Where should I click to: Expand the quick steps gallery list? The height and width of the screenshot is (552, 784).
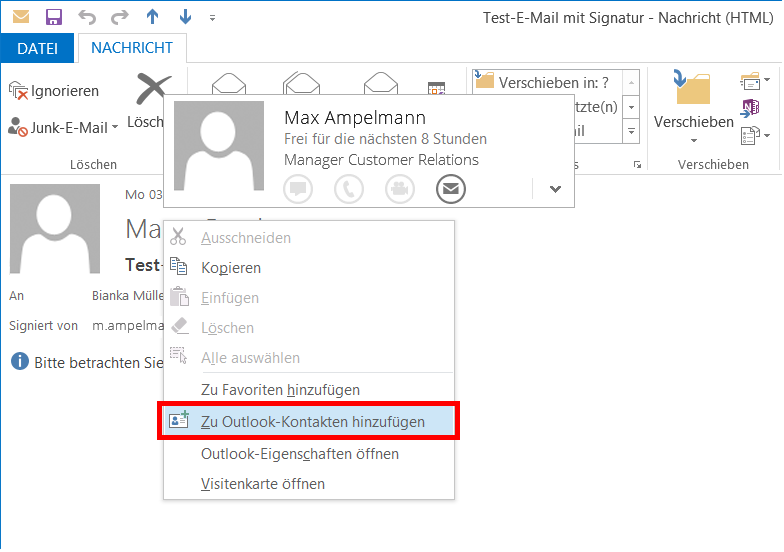point(632,132)
